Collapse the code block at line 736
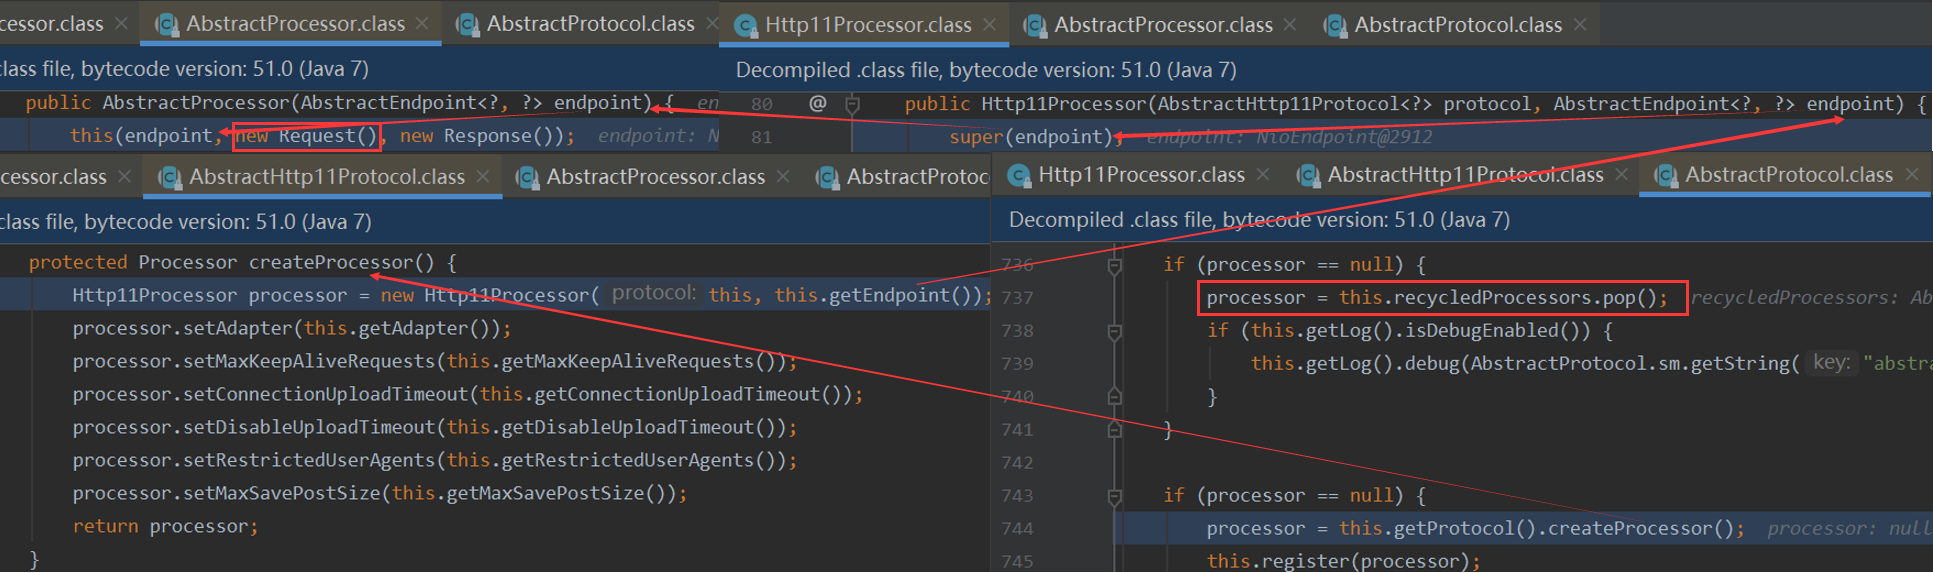This screenshot has height=573, width=1933. 1114,265
